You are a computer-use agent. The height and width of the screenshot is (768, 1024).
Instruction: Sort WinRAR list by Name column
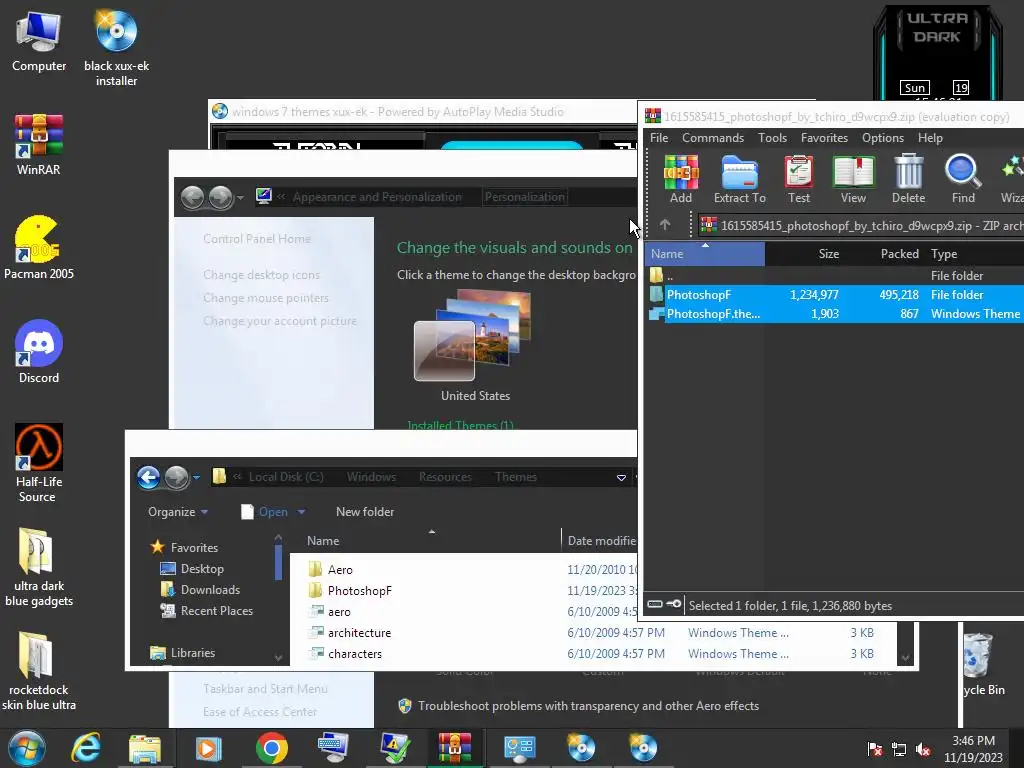[x=705, y=253]
